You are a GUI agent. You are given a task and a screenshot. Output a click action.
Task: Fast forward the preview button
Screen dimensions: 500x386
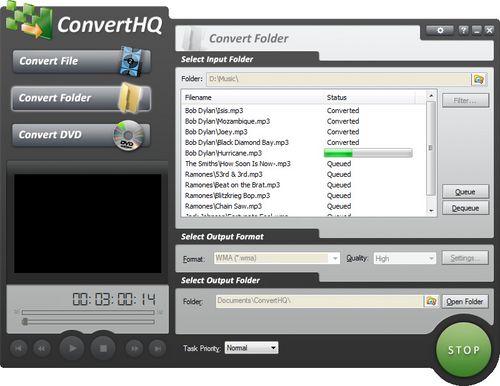[x=134, y=349]
